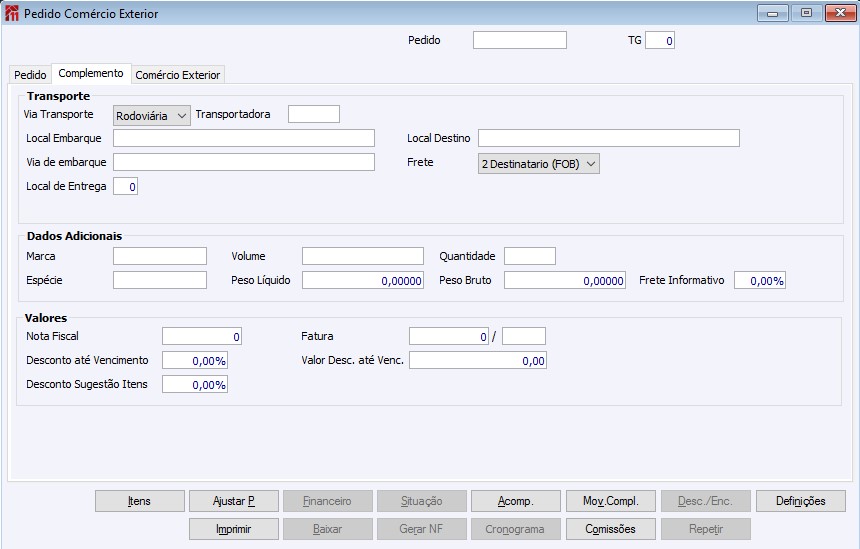860x549 pixels.
Task: Click the Situação button
Action: [422, 501]
